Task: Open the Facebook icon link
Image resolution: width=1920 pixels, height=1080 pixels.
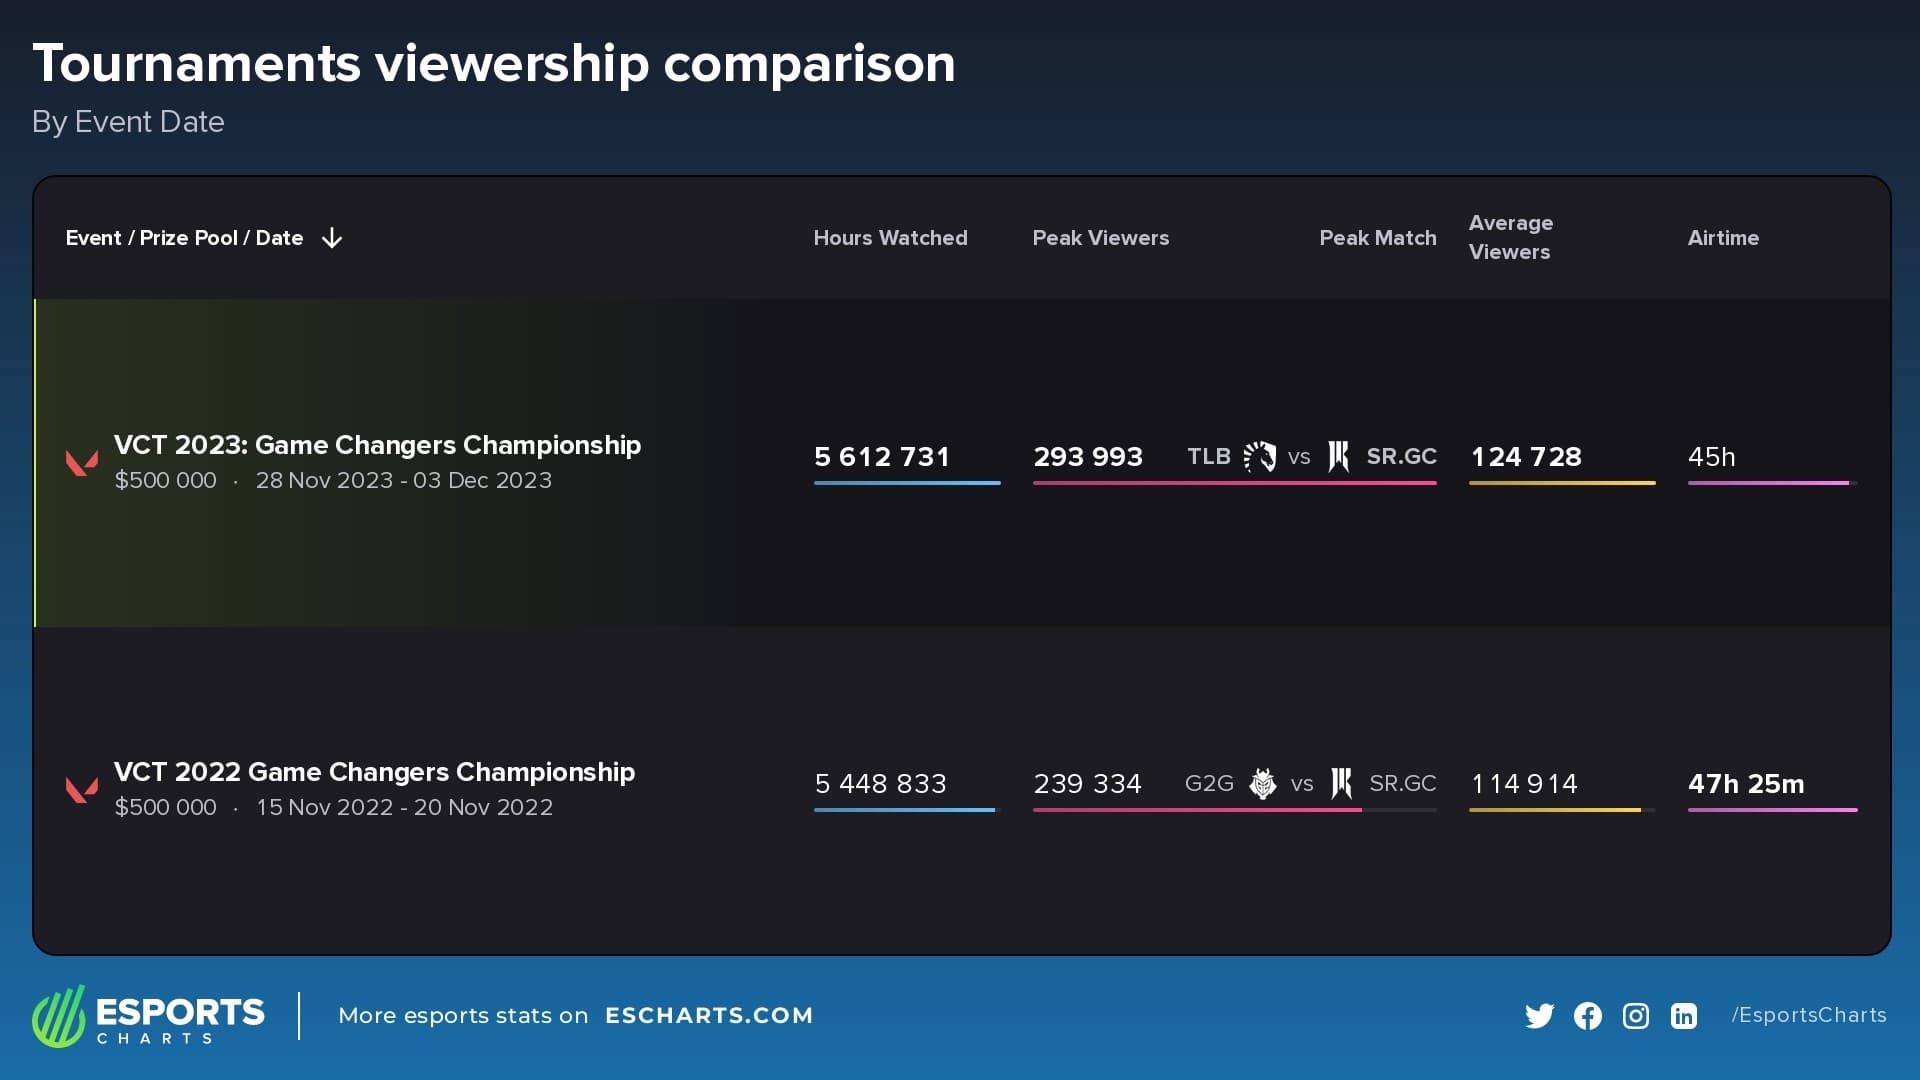Action: tap(1587, 1016)
